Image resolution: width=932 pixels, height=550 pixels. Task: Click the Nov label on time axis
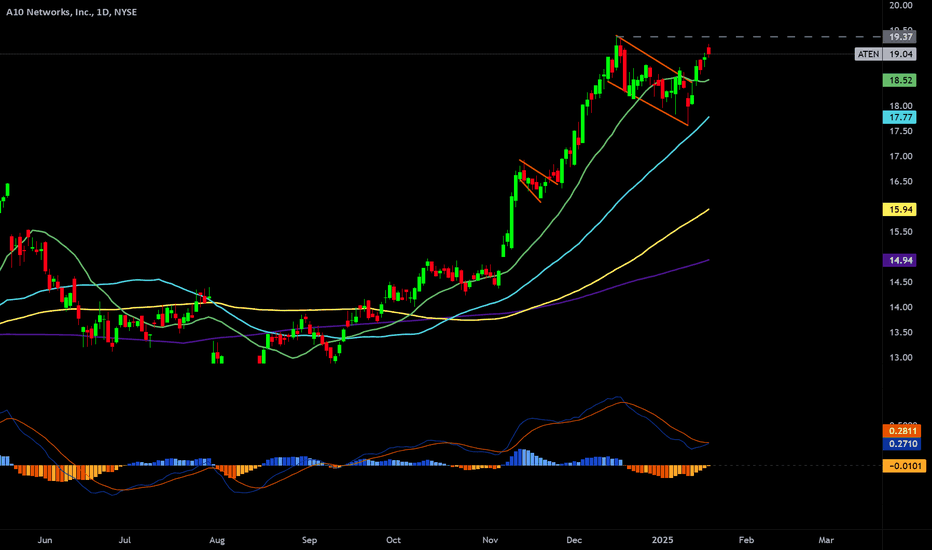(490, 540)
